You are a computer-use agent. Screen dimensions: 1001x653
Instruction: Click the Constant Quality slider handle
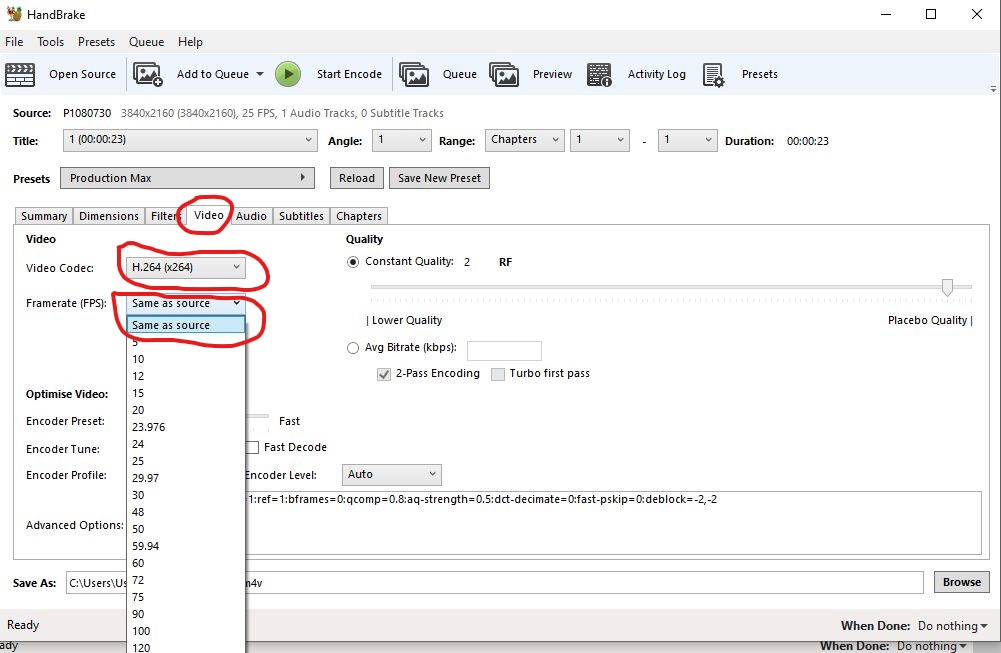pos(947,287)
